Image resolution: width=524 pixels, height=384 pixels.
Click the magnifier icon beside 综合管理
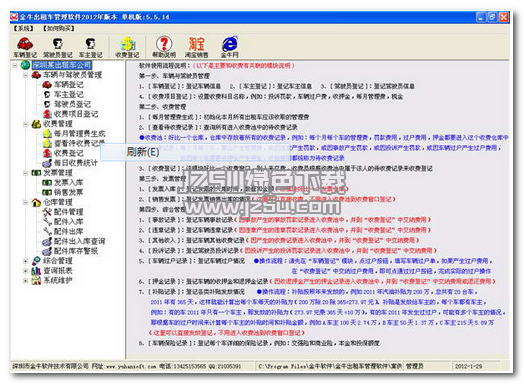(x=36, y=261)
